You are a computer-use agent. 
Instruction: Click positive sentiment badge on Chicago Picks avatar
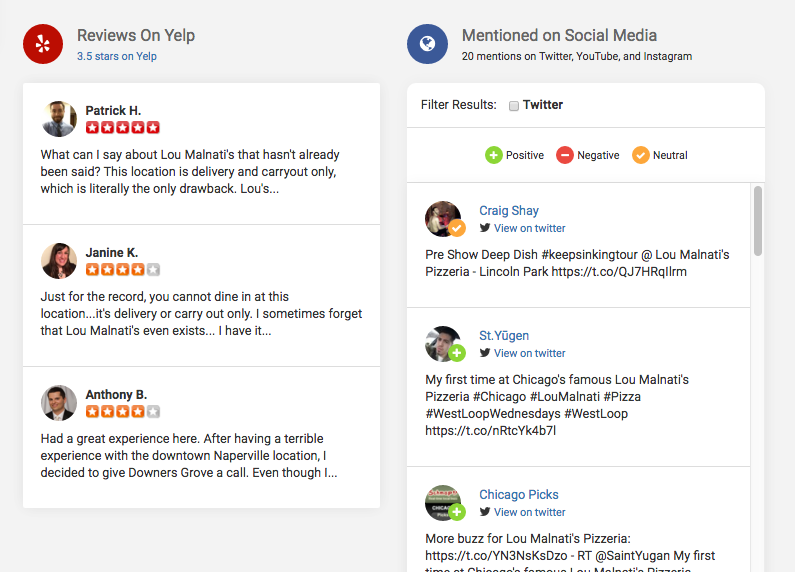457,512
